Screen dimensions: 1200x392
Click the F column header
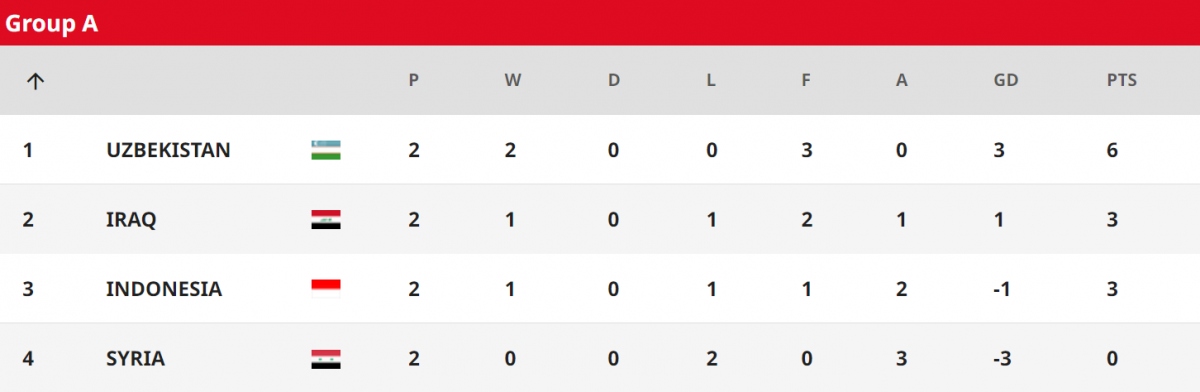pyautogui.click(x=806, y=81)
